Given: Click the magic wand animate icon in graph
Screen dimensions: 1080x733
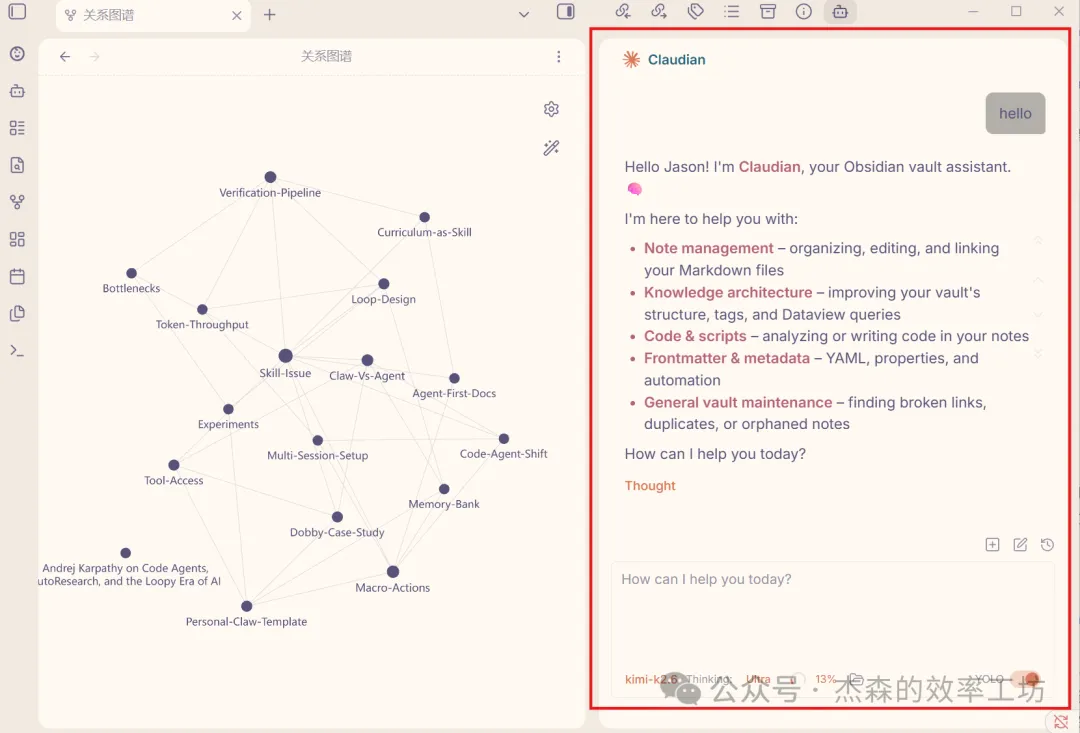Looking at the screenshot, I should 551,147.
